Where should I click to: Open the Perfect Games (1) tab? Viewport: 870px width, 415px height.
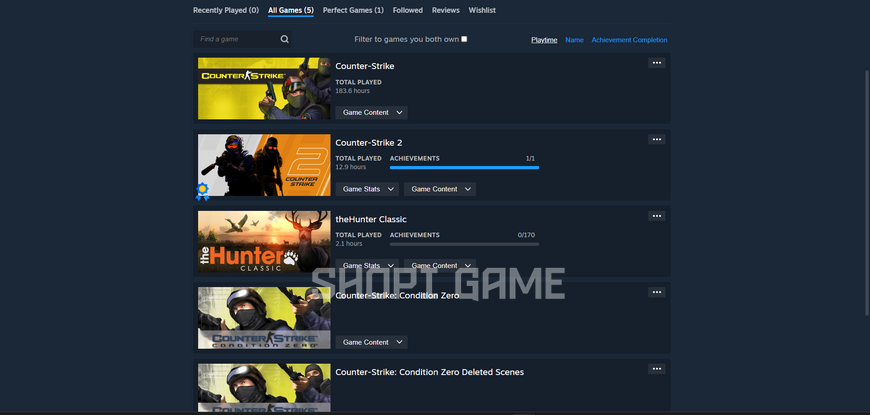coord(353,10)
